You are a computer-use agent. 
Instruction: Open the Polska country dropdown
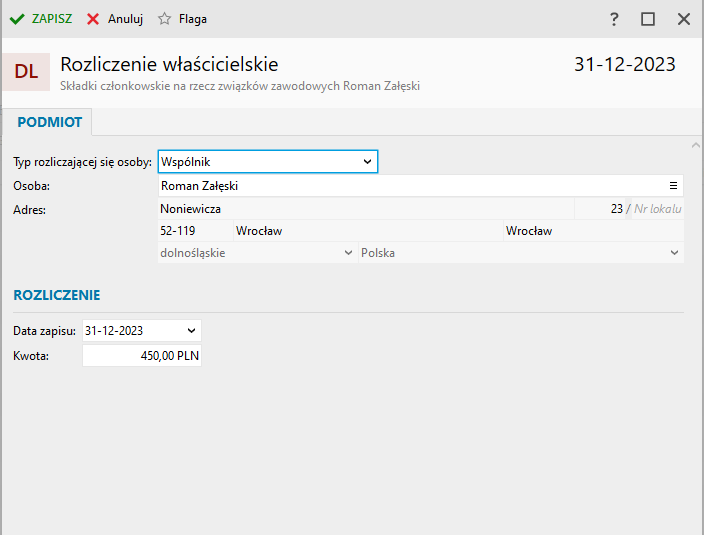[x=674, y=253]
